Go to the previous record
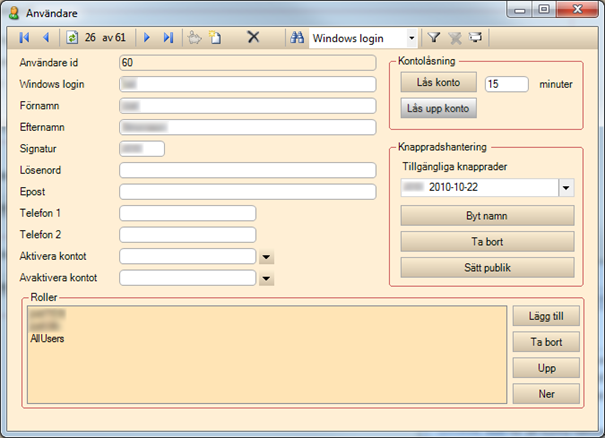 click(x=45, y=38)
